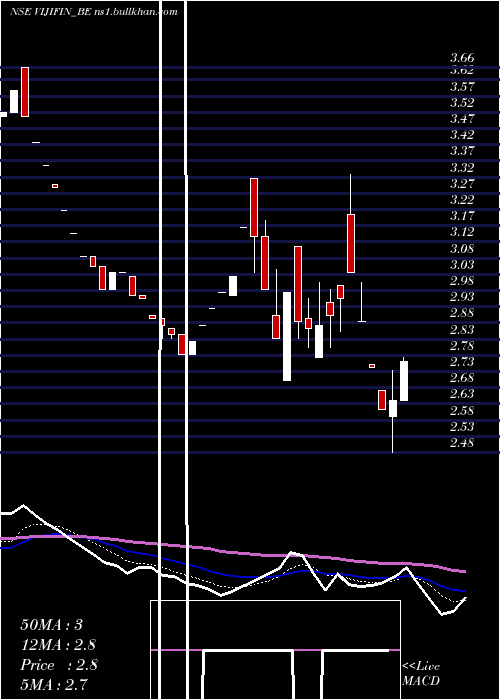Click the 2.78 price axis label
This screenshot has height=700, width=500.
(462, 346)
